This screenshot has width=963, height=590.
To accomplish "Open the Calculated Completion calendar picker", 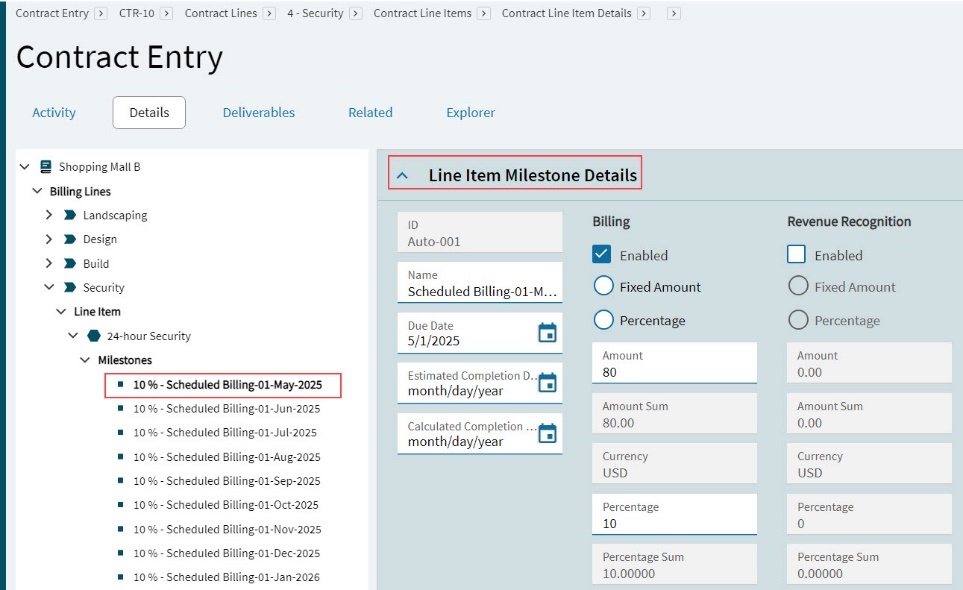I will 547,433.
